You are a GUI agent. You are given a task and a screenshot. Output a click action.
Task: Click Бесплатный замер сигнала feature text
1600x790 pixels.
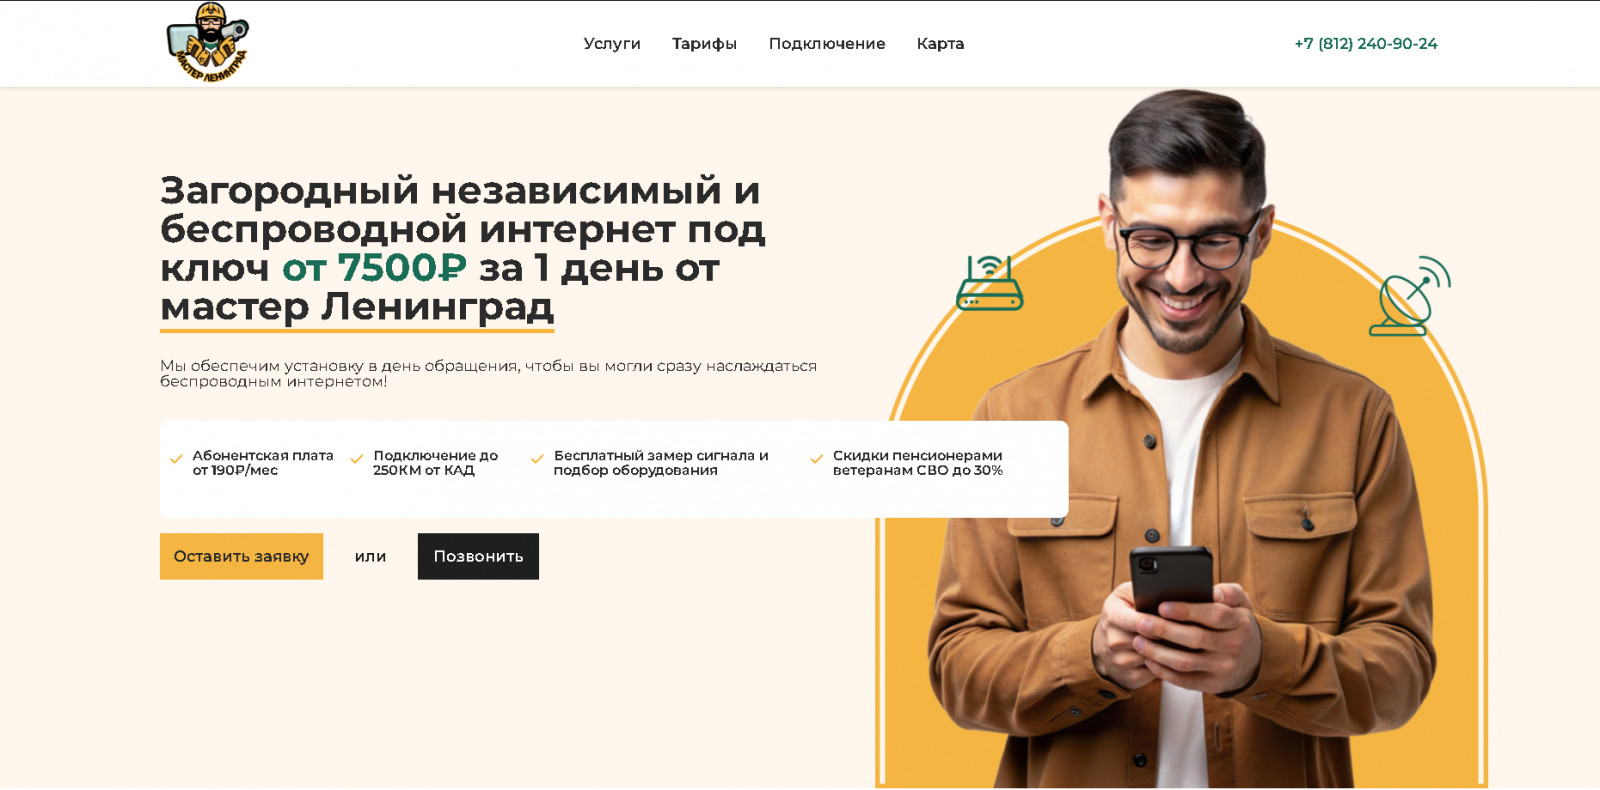click(661, 463)
